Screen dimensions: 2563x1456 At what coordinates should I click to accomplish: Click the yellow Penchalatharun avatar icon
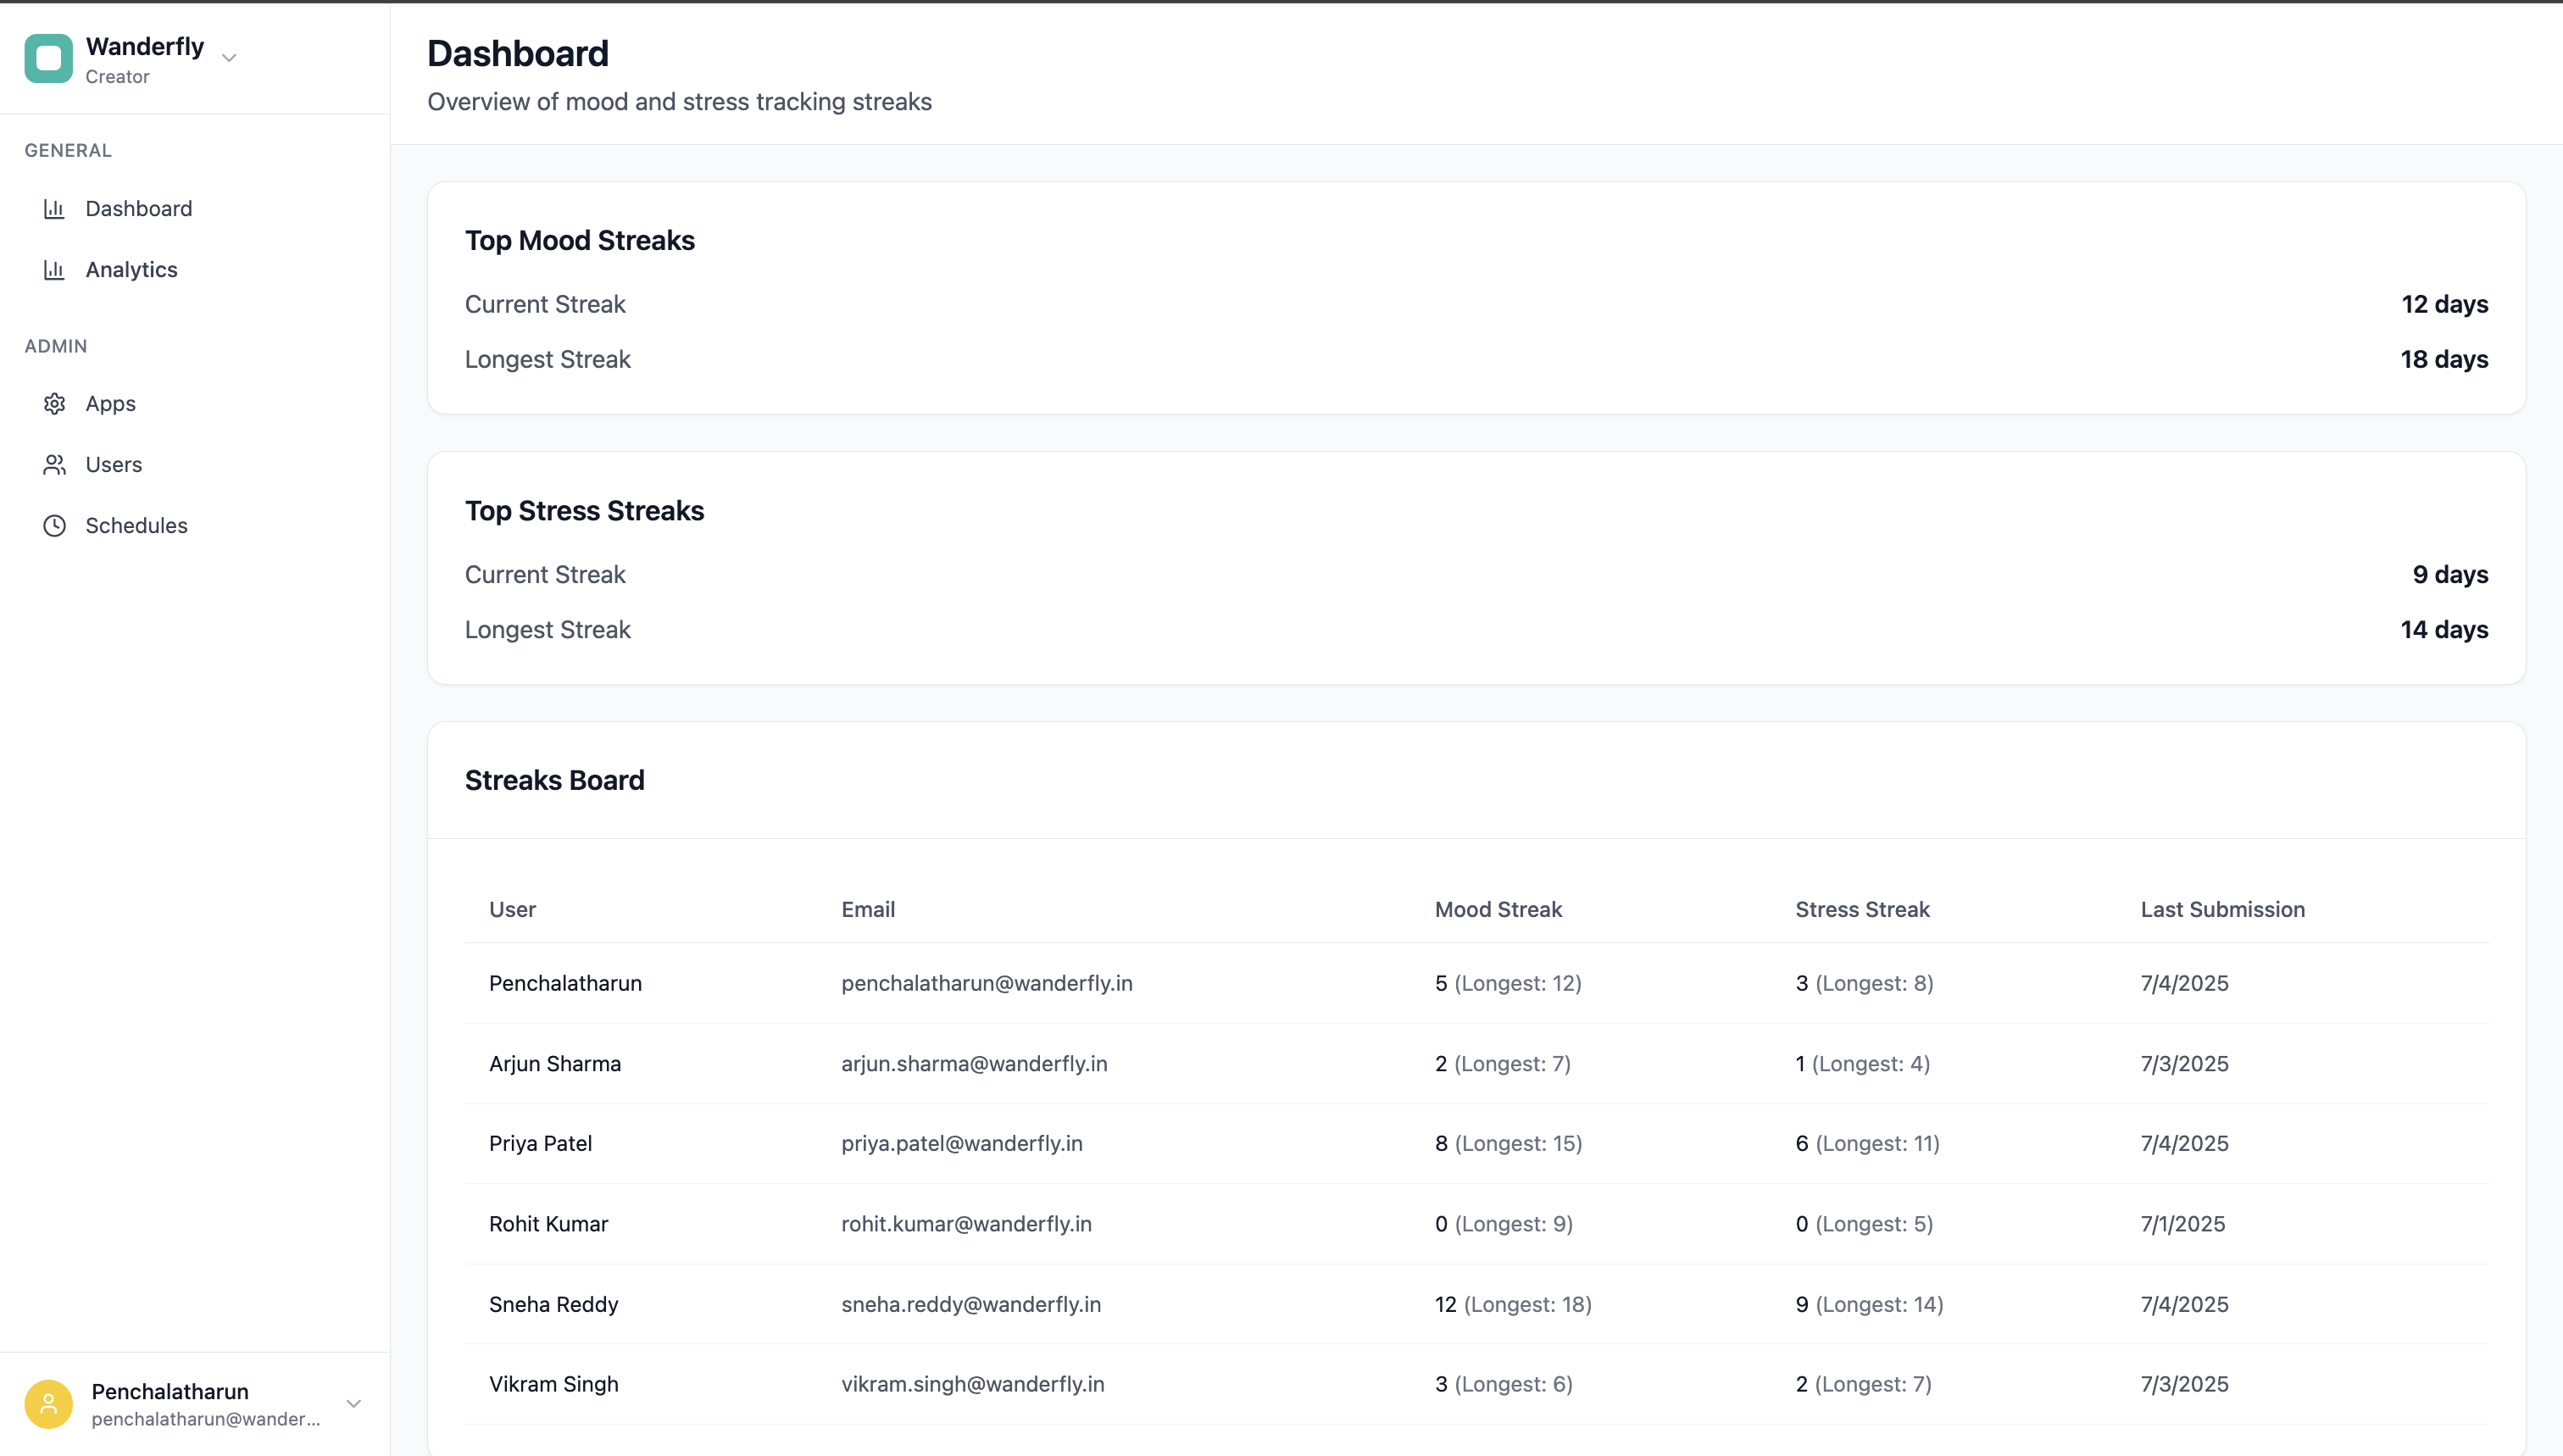[x=48, y=1403]
